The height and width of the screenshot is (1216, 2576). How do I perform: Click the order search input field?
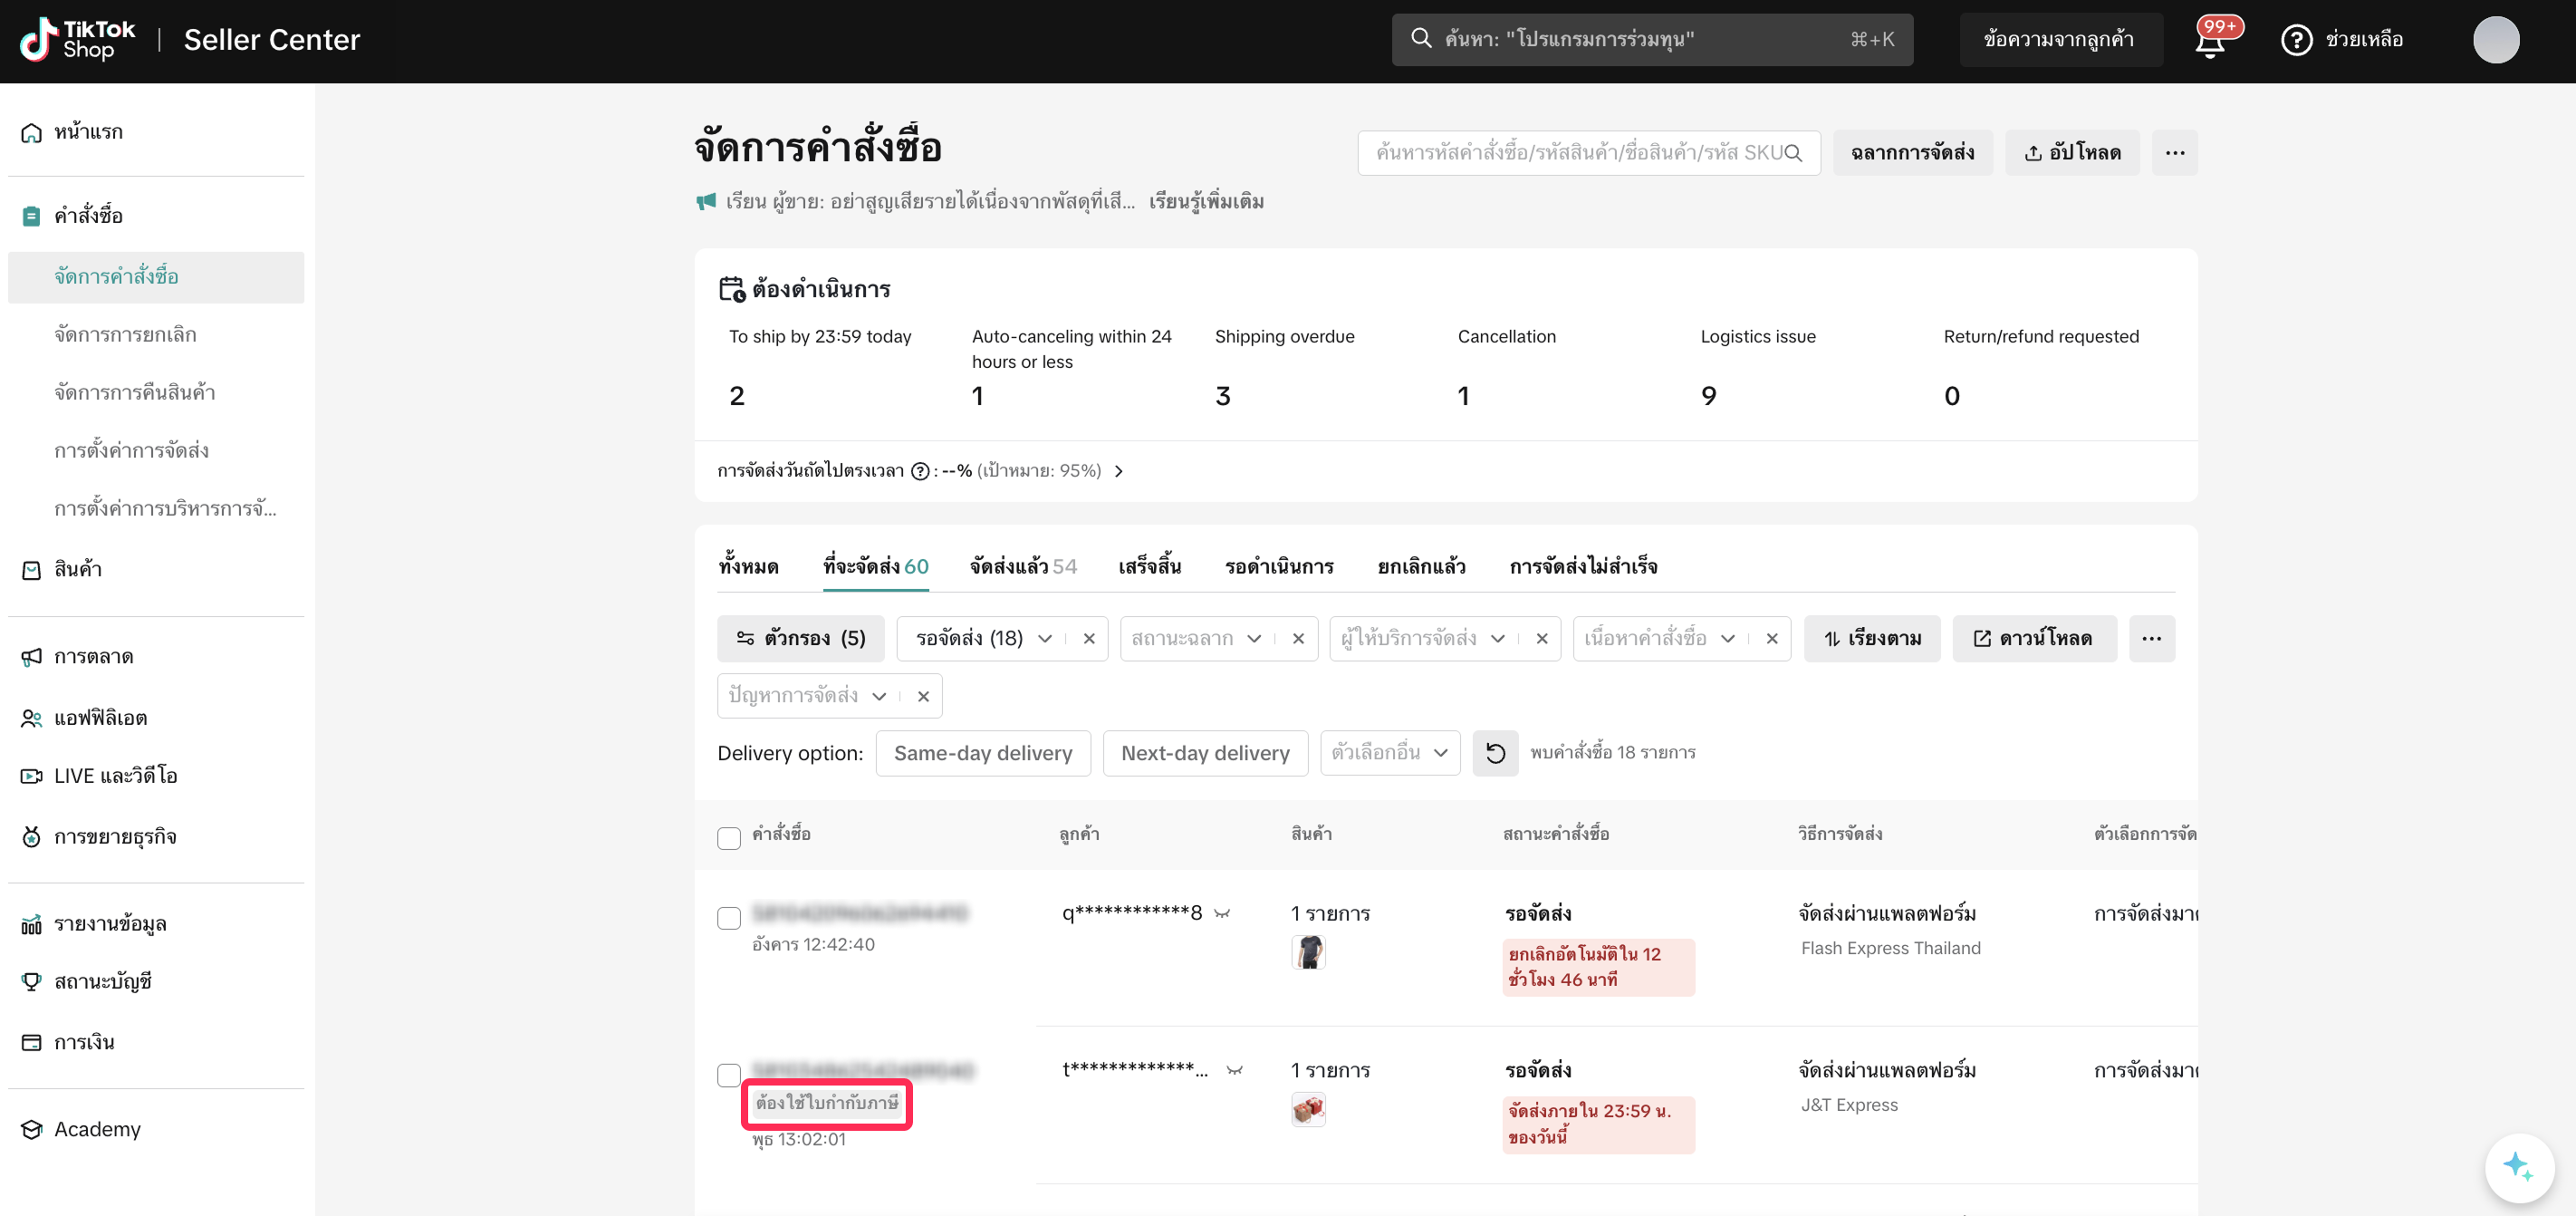click(x=1570, y=153)
